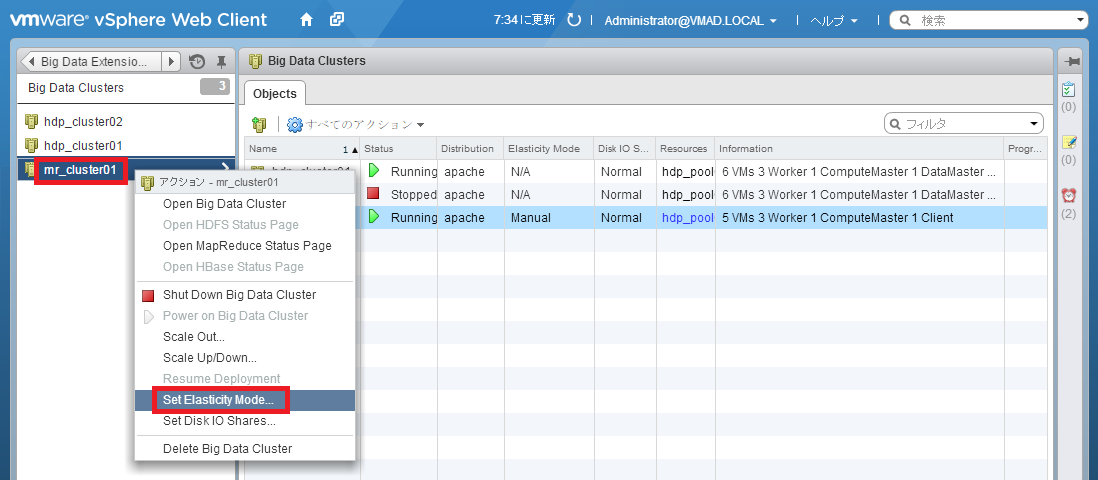Pin the navigator panel
1098x480 pixels.
(221, 62)
